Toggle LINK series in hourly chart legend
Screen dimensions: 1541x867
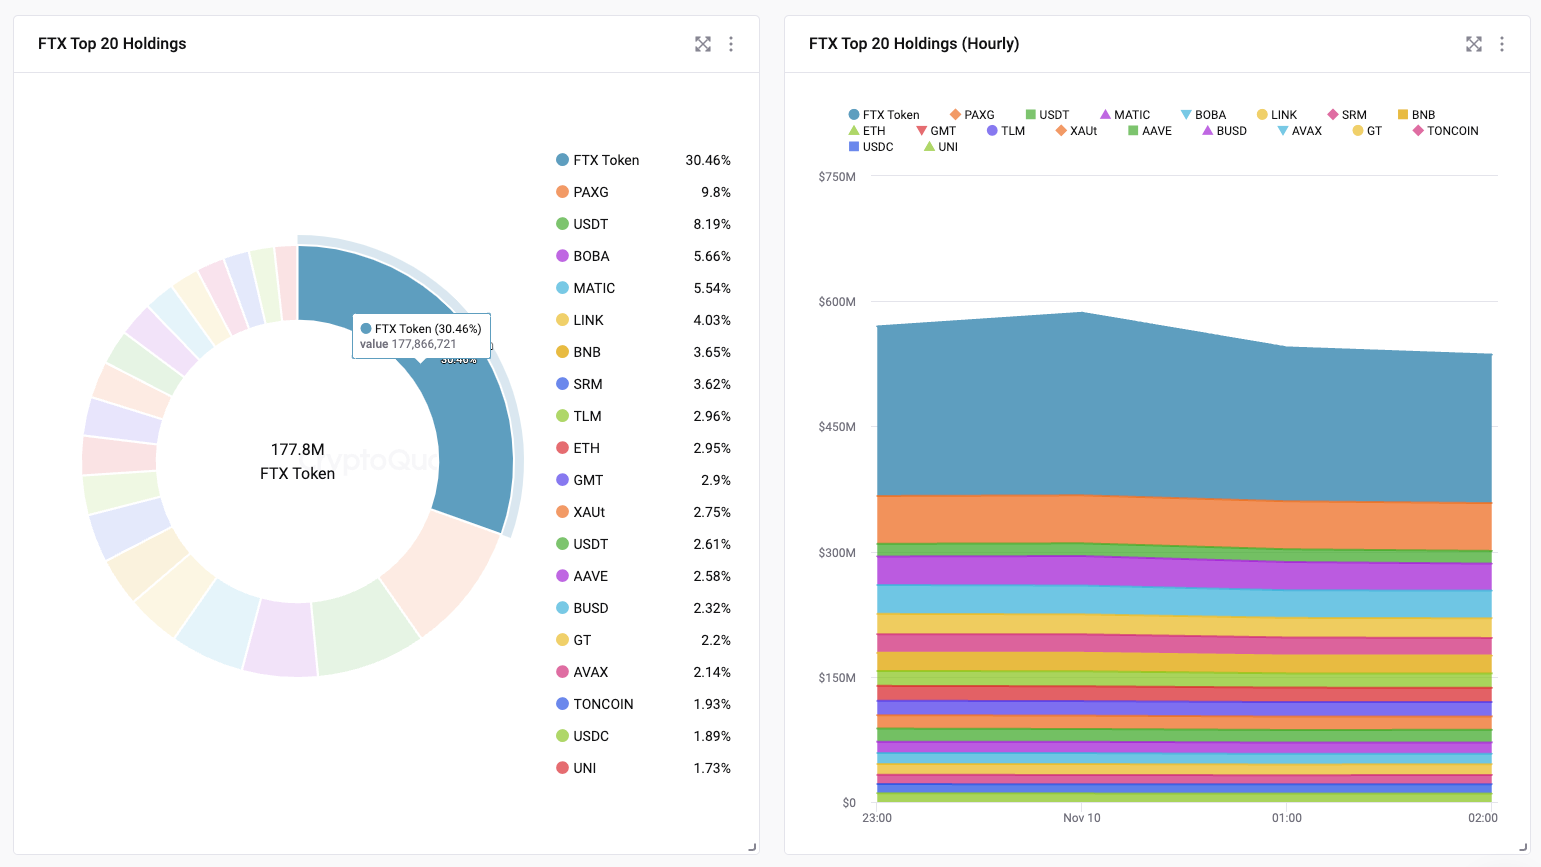pos(1277,115)
